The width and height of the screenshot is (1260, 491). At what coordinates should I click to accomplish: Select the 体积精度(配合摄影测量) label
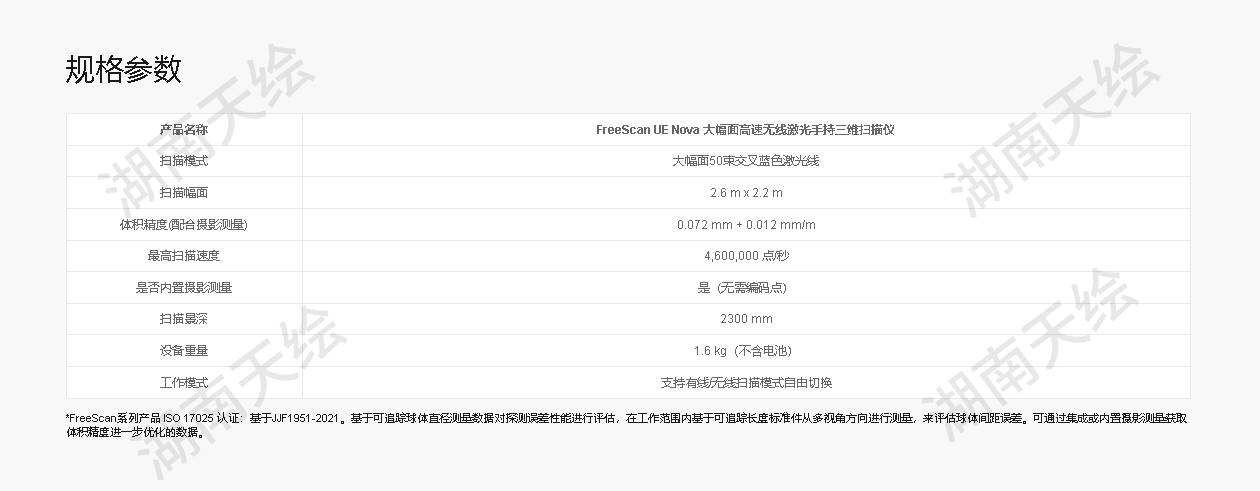[x=184, y=224]
